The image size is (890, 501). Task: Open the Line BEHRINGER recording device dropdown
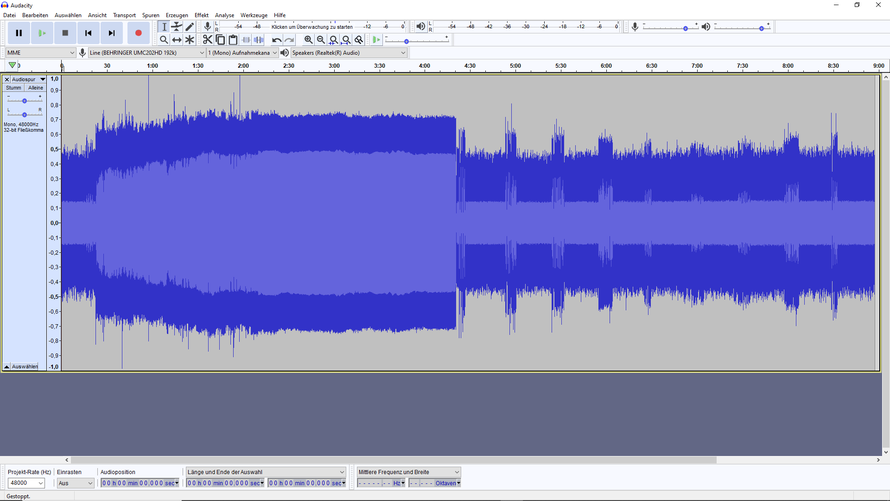point(146,53)
